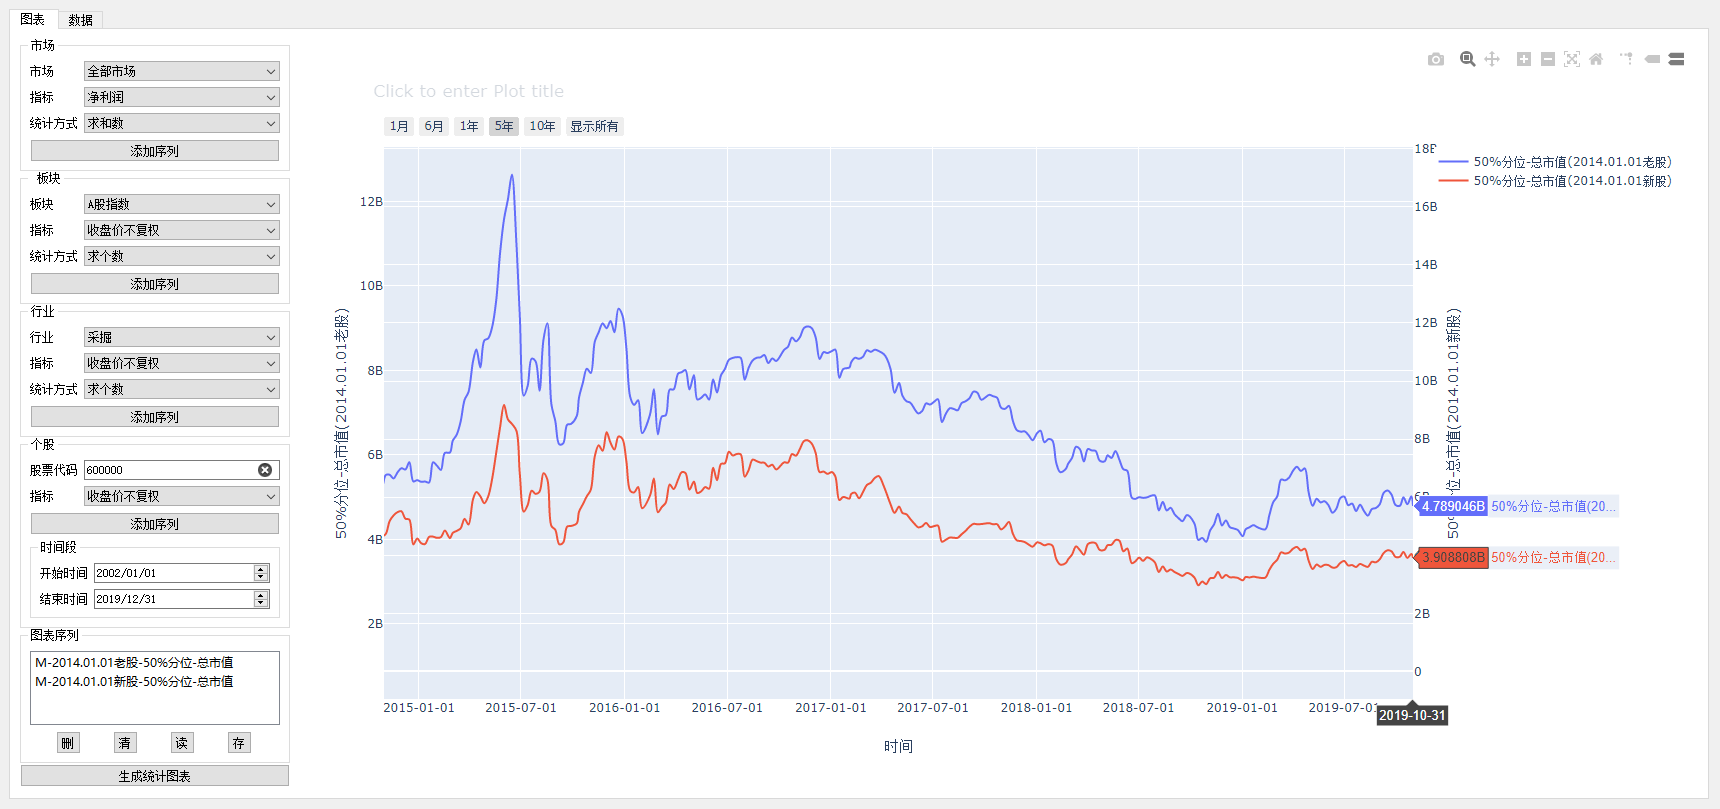The height and width of the screenshot is (809, 1720).
Task: Select the 1年 range selector option
Action: click(x=469, y=126)
